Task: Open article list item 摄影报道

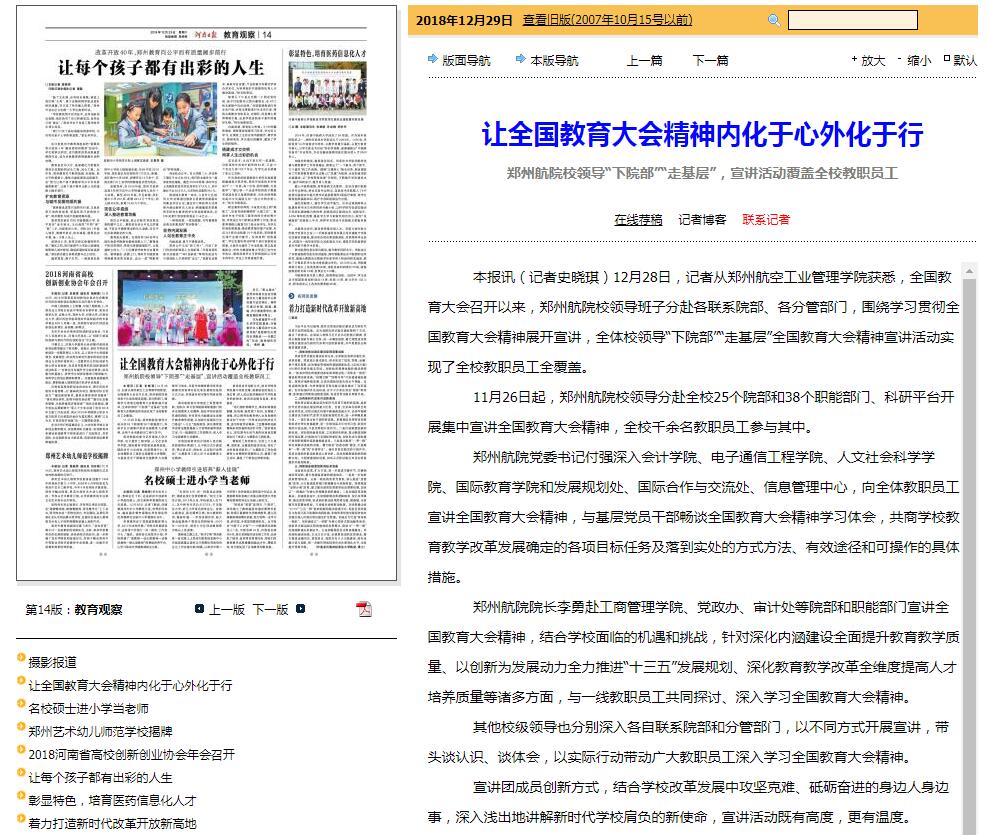Action: 52,662
